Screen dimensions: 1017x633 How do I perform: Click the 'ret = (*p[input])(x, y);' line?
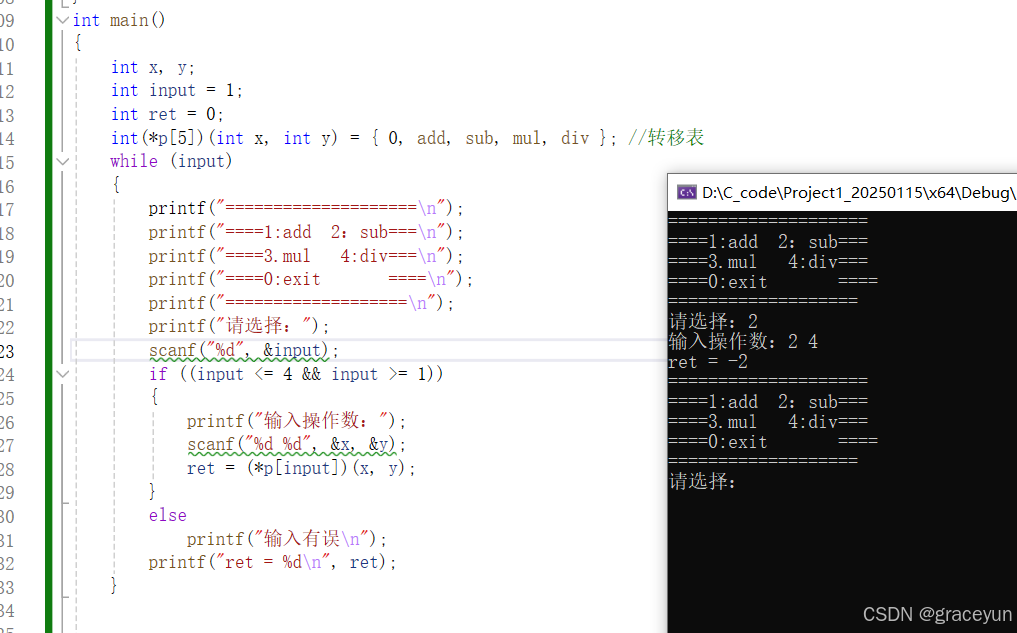click(x=301, y=468)
